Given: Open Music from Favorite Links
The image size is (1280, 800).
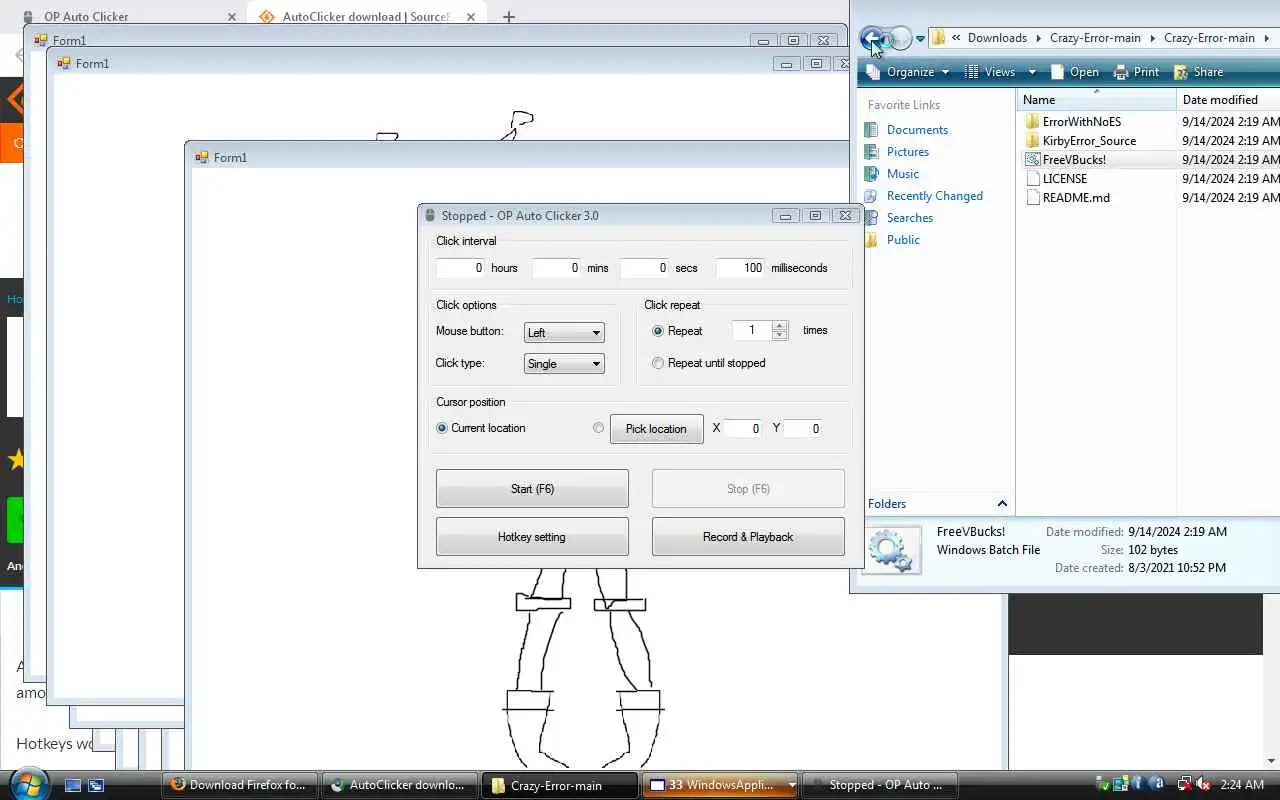Looking at the screenshot, I should click(x=902, y=174).
